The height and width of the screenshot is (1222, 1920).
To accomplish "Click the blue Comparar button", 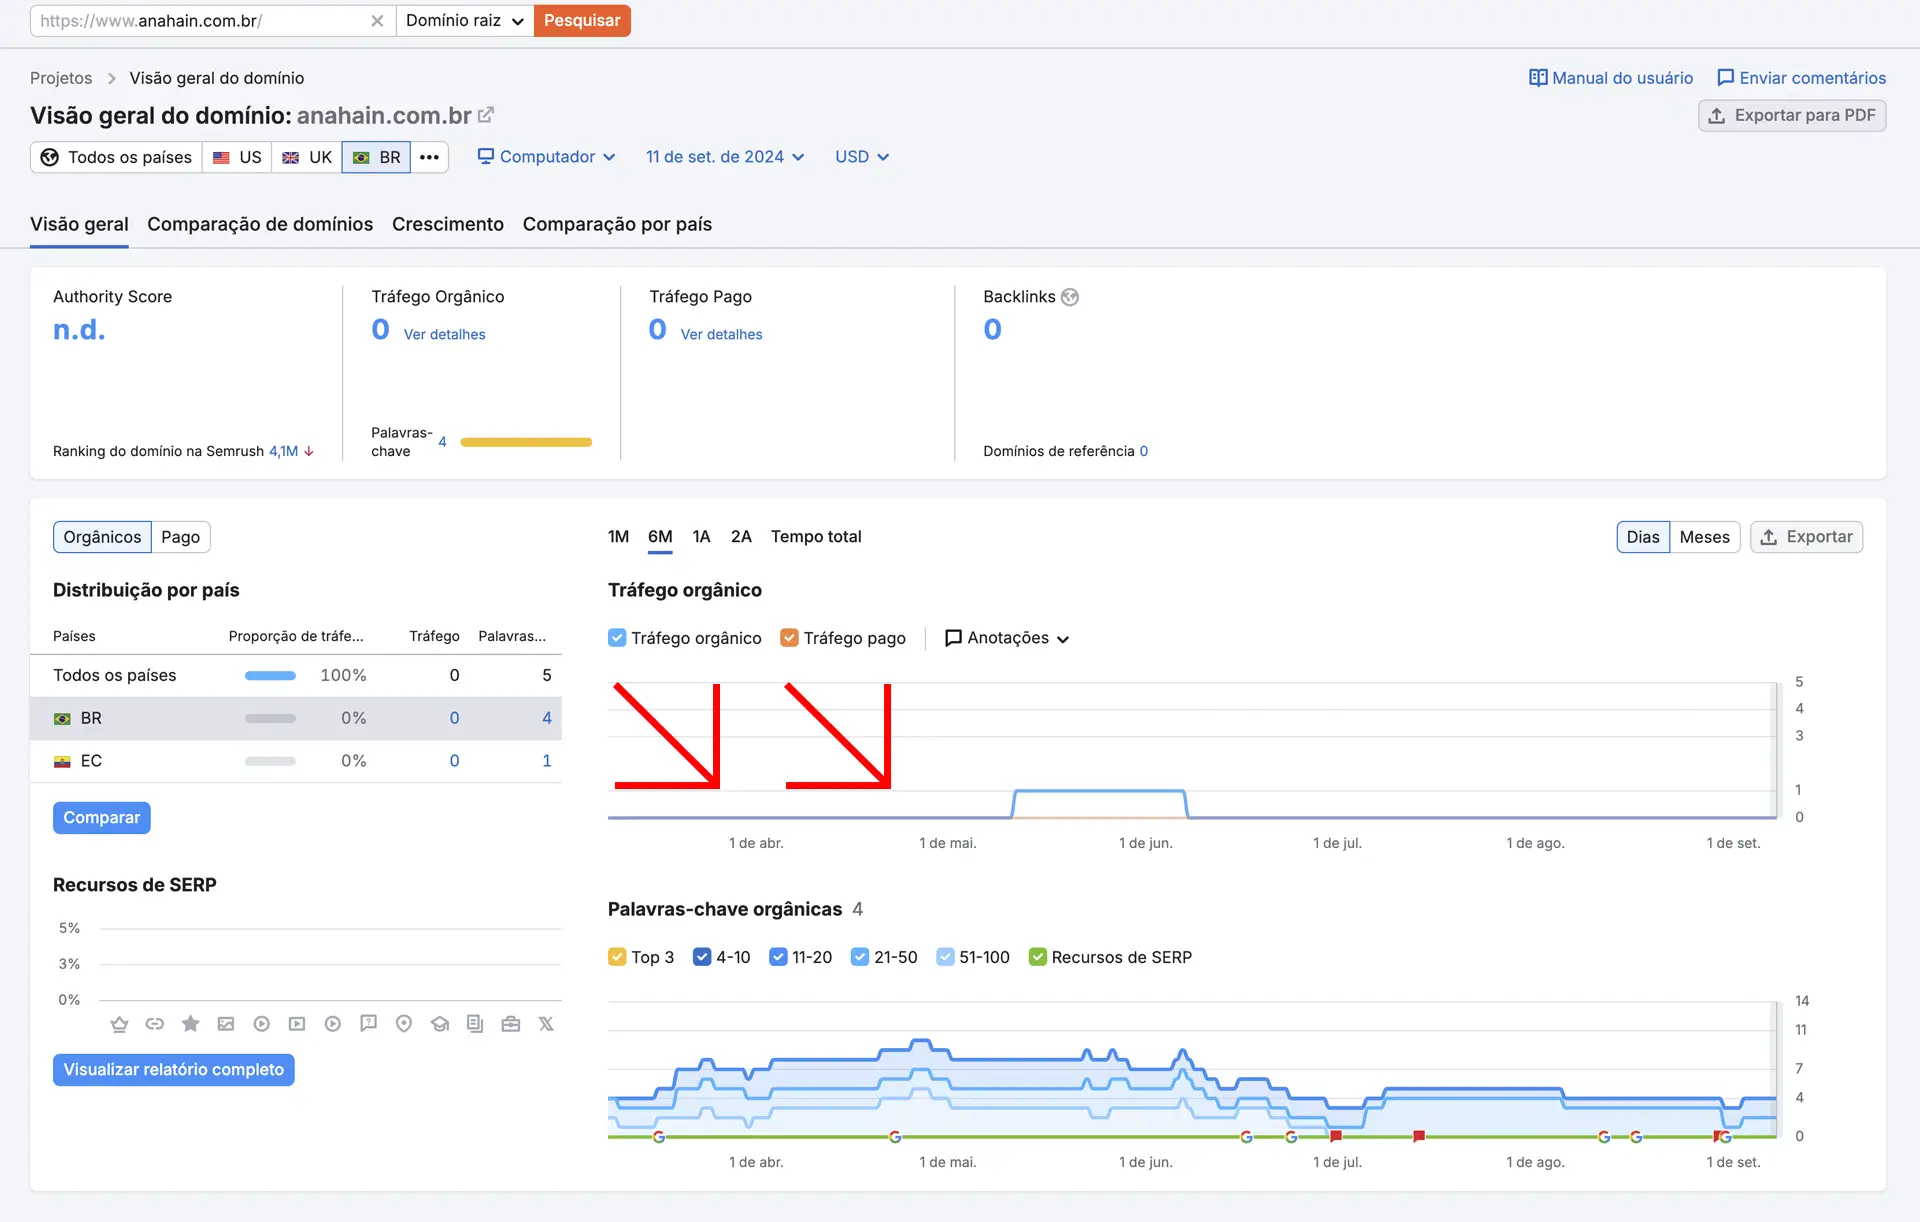I will coord(102,818).
